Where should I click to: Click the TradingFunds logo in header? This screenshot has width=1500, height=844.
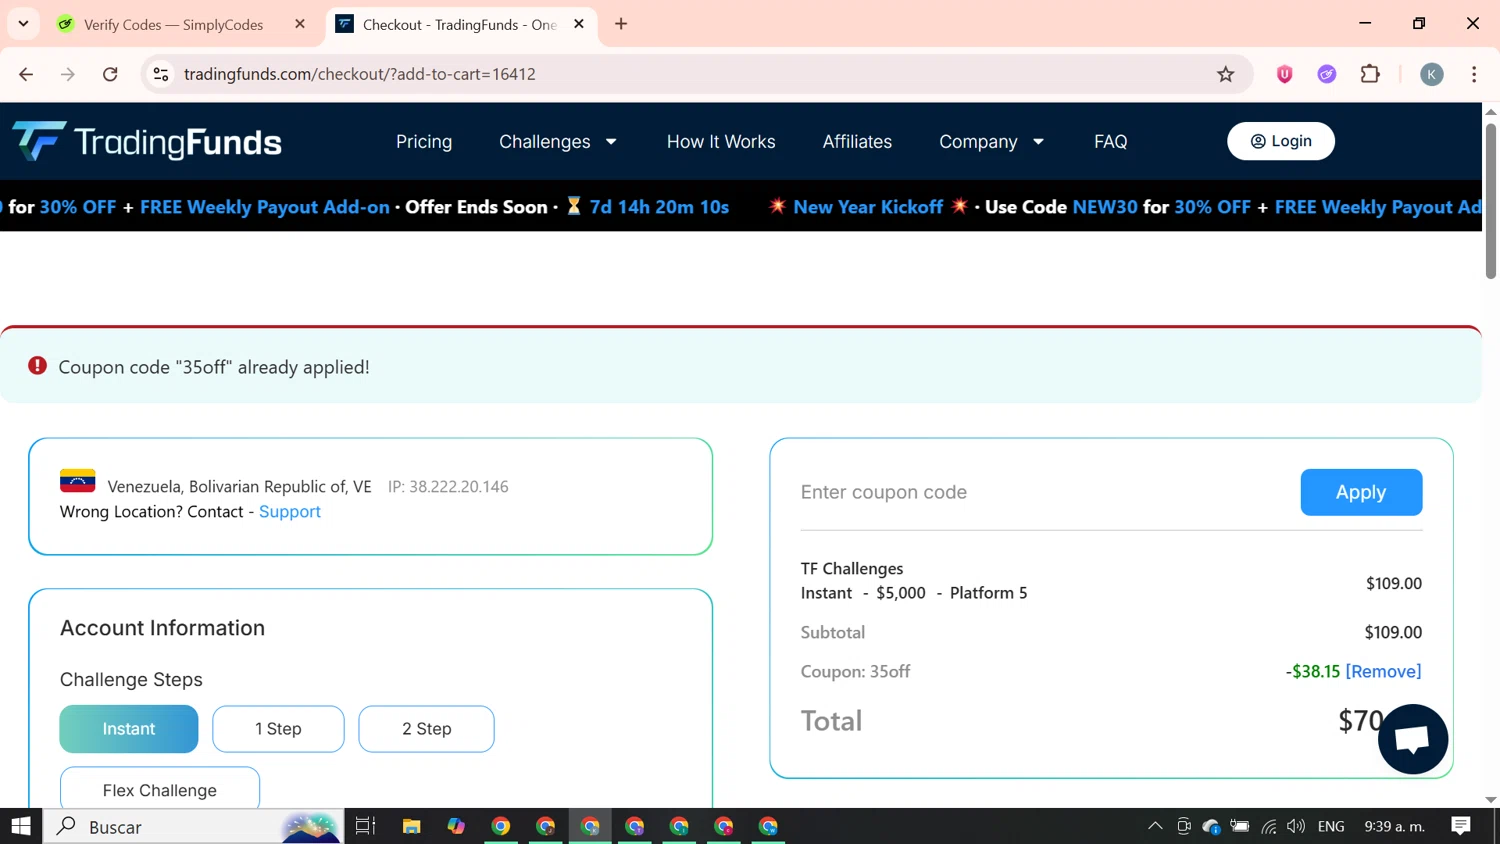[x=147, y=142]
